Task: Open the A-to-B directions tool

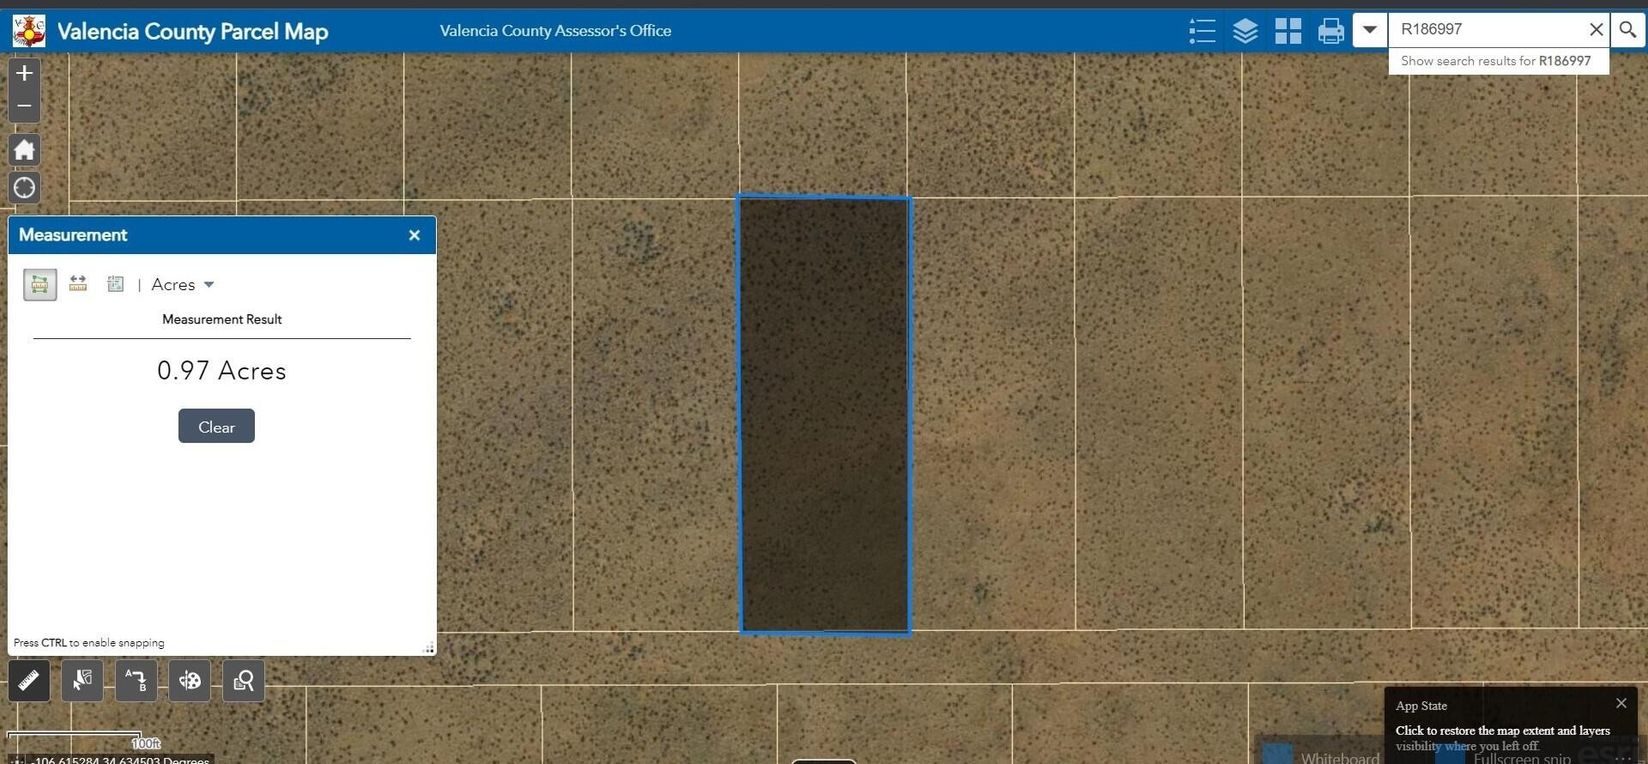Action: click(x=136, y=681)
